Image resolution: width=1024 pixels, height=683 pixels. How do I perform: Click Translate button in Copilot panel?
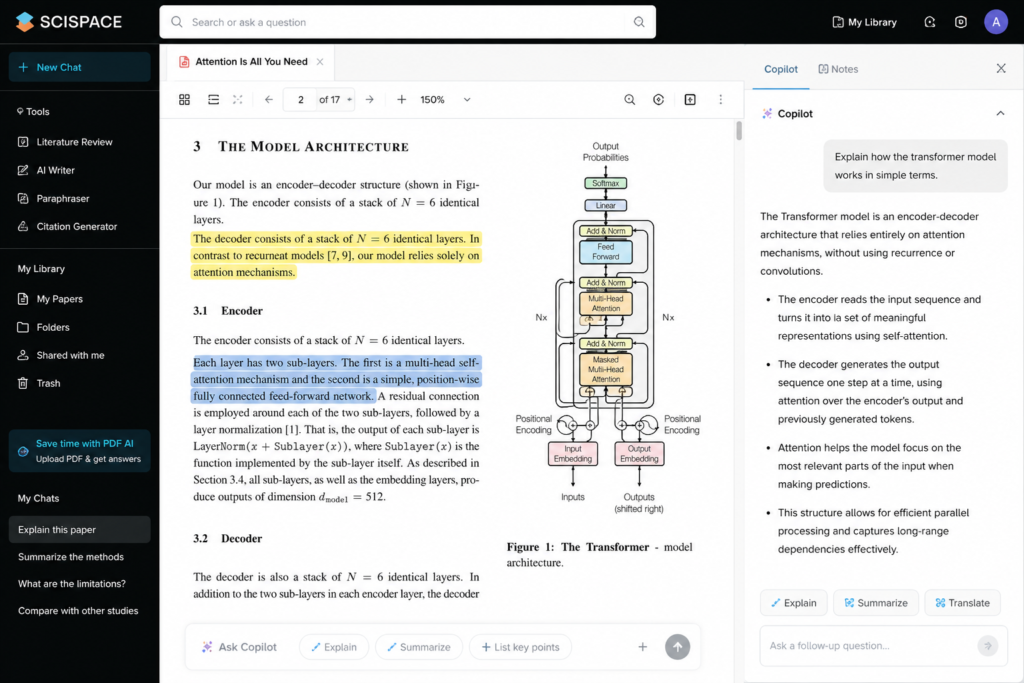(963, 603)
